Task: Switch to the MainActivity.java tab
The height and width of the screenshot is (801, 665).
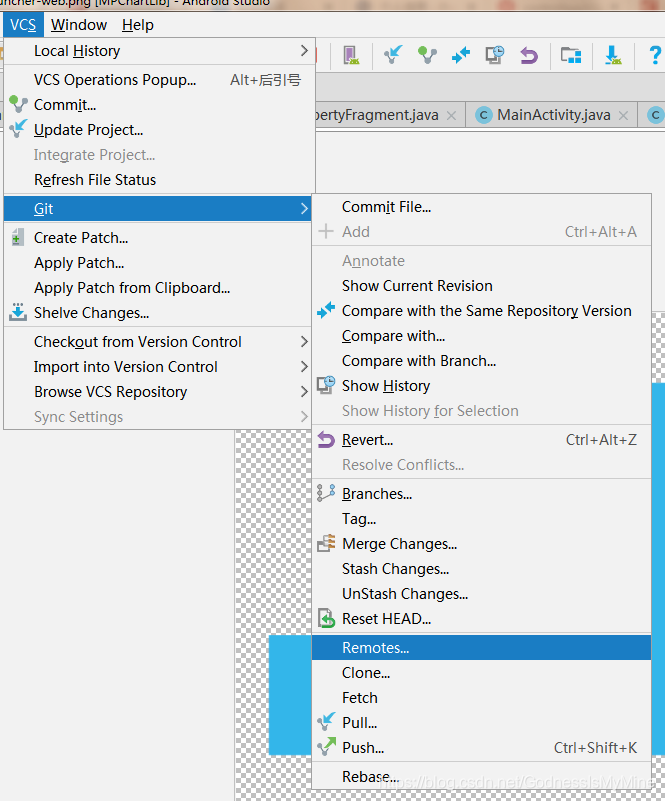Action: [x=554, y=115]
